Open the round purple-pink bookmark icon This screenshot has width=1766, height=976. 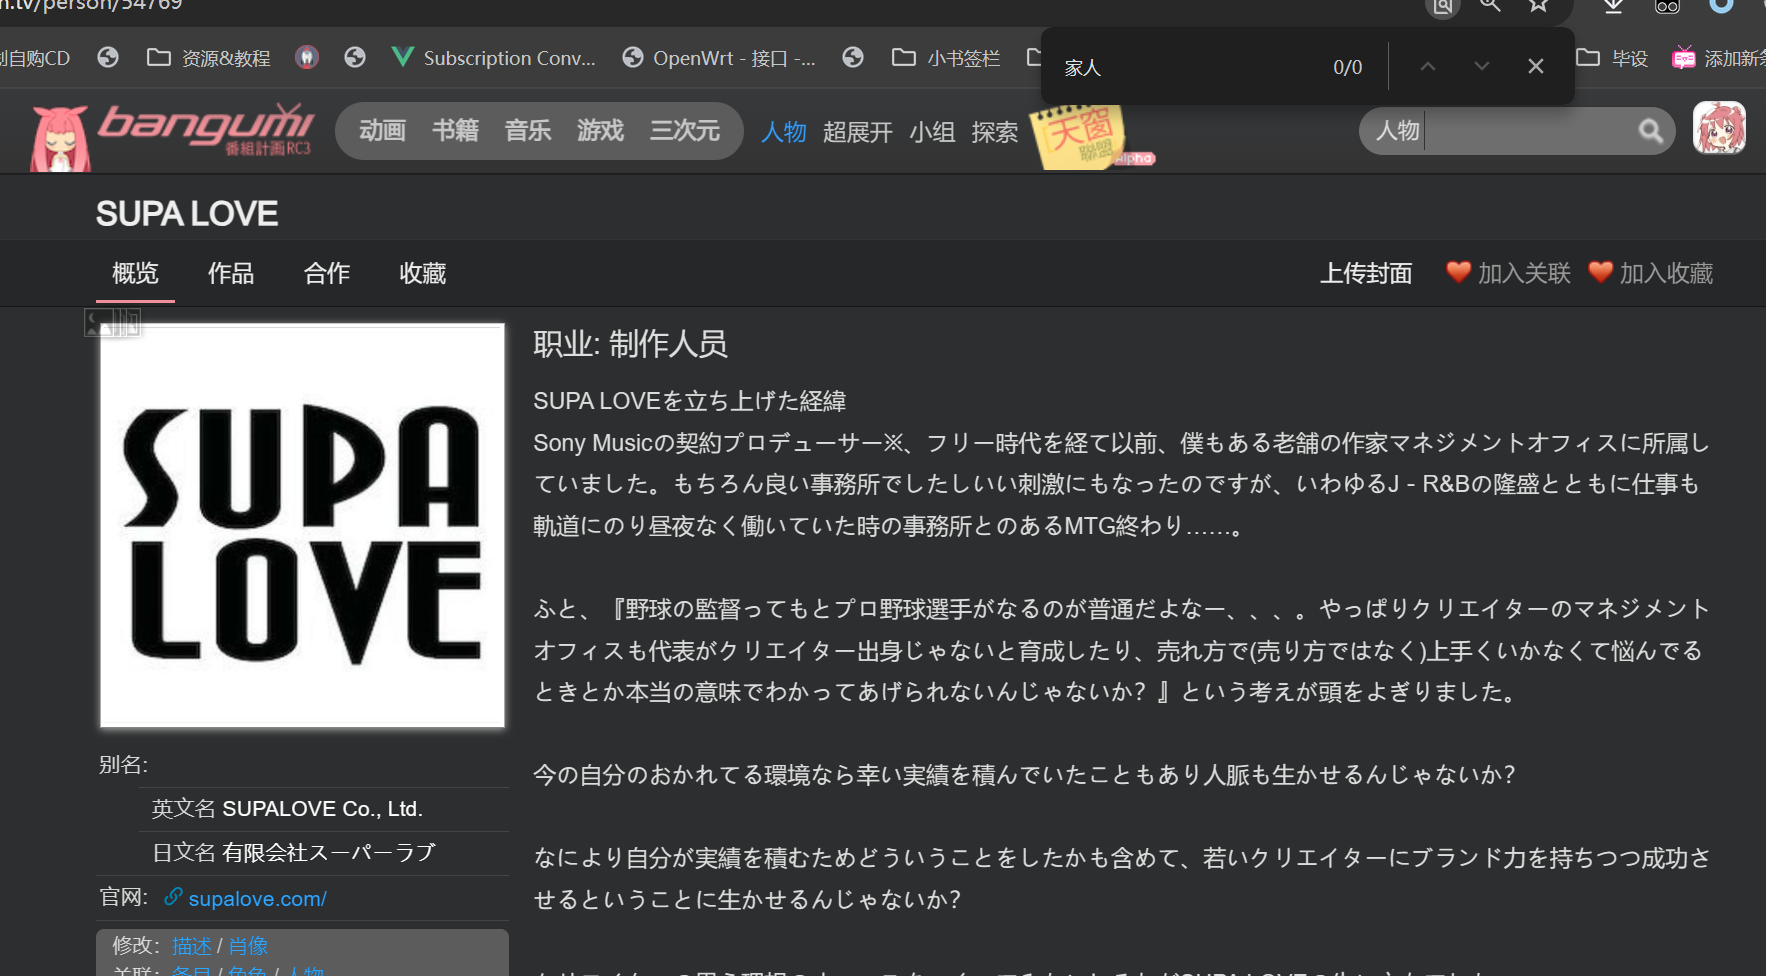point(307,57)
